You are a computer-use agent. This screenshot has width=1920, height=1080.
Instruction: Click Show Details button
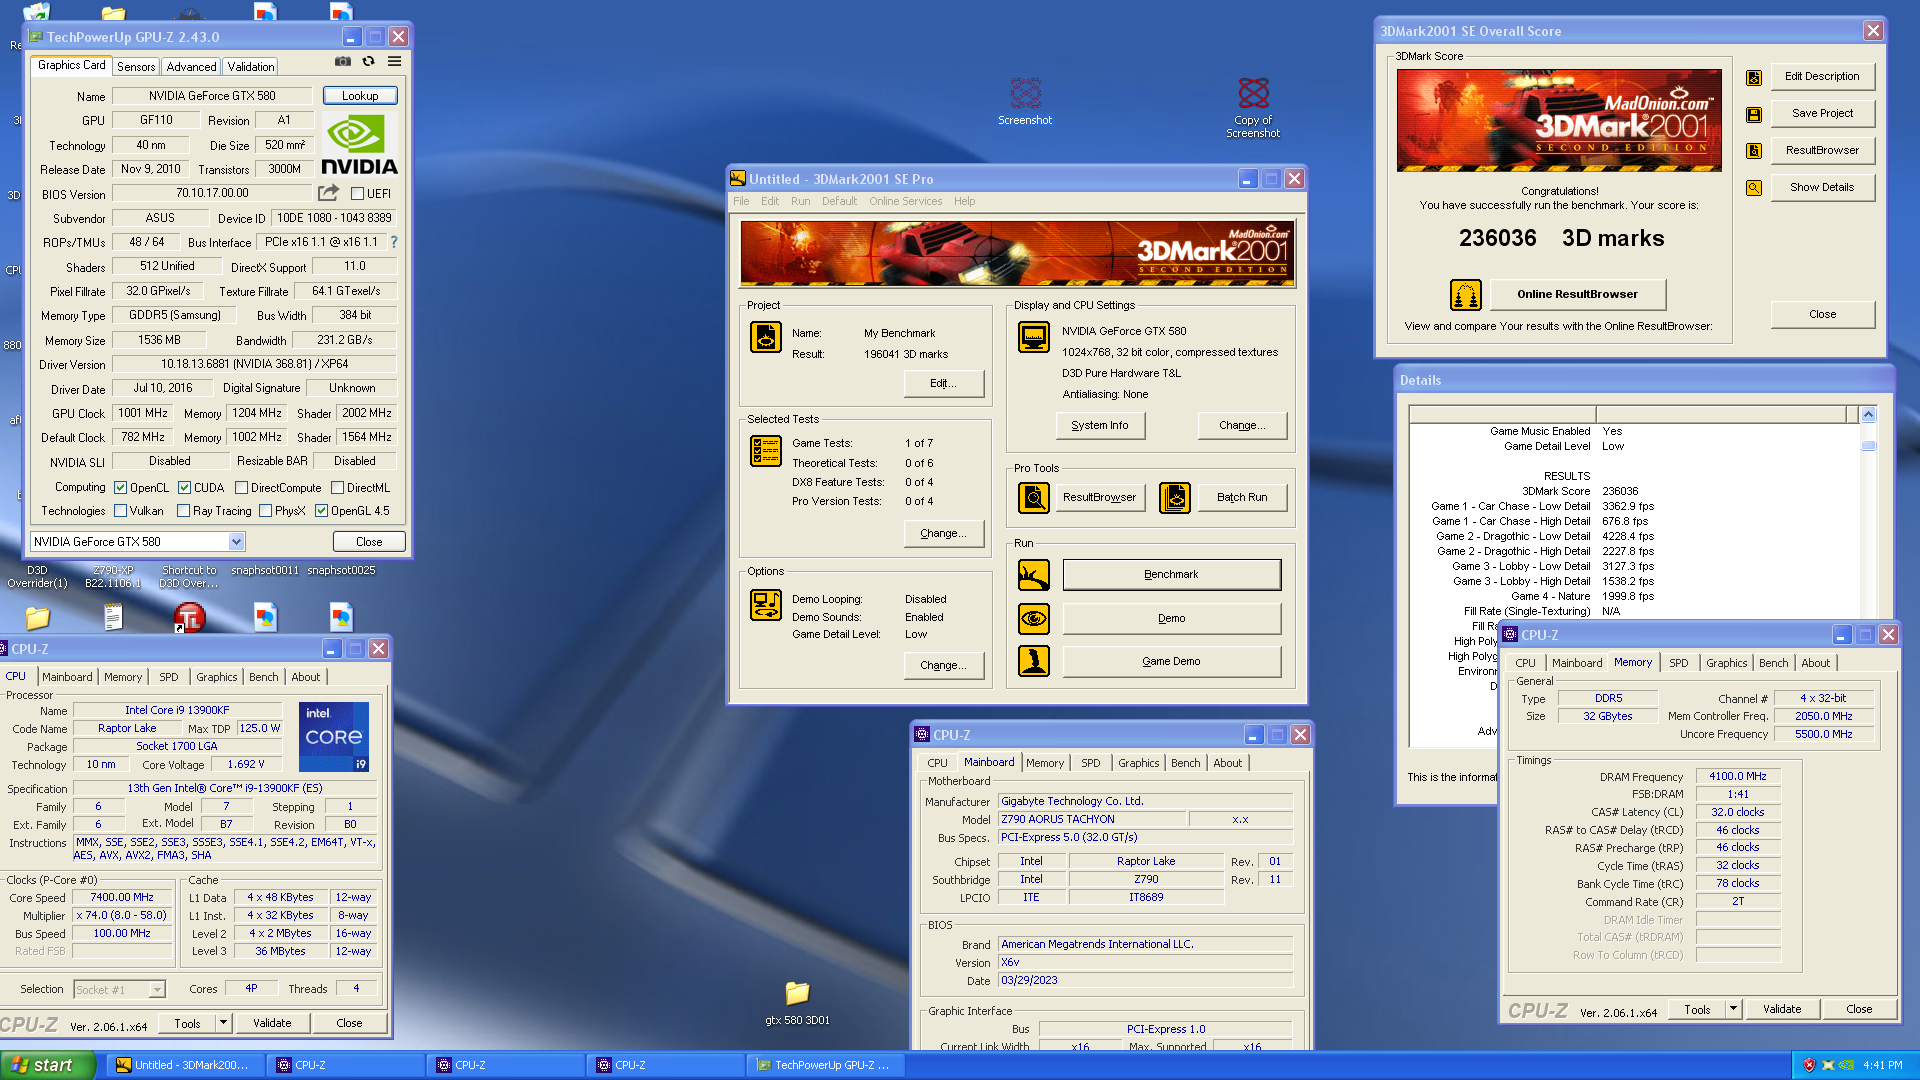(x=1822, y=188)
